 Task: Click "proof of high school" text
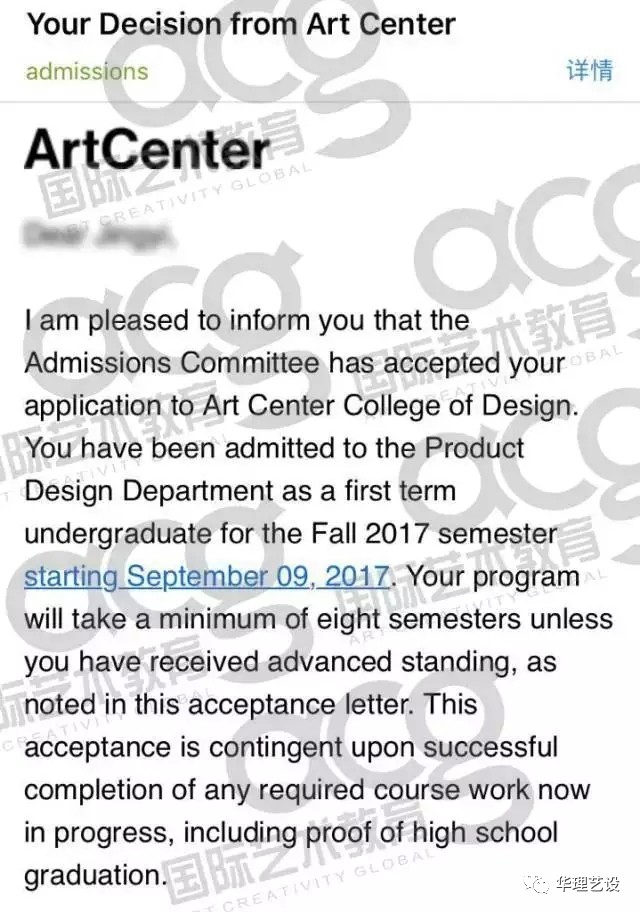(x=432, y=833)
